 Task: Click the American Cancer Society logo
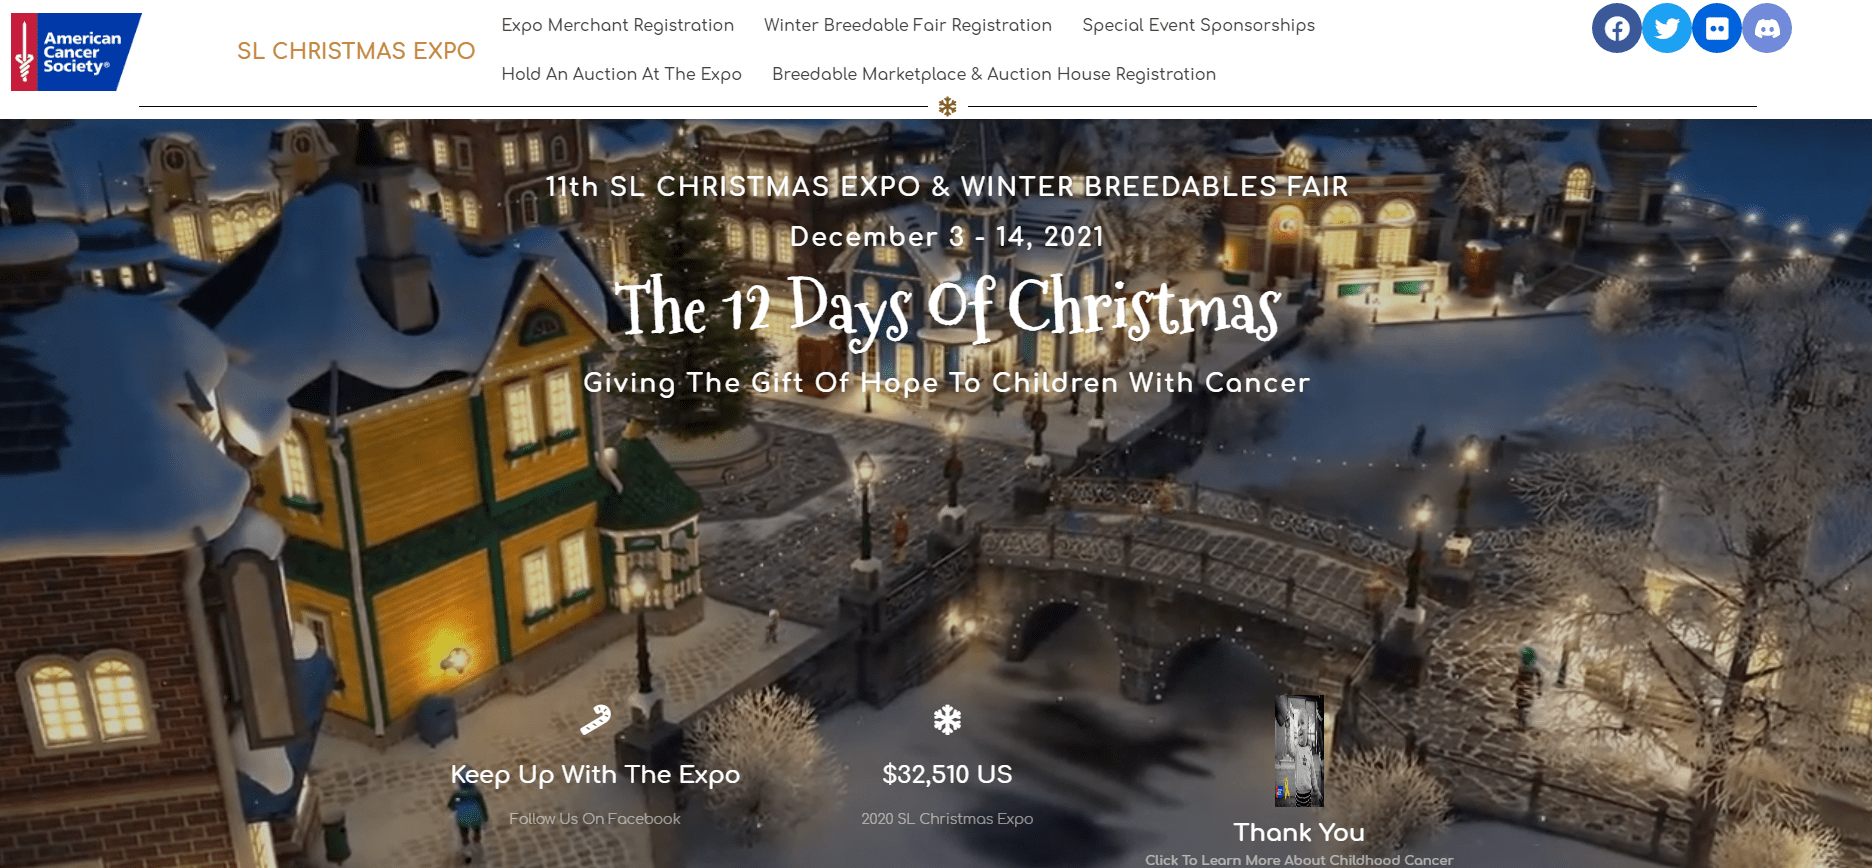(76, 52)
